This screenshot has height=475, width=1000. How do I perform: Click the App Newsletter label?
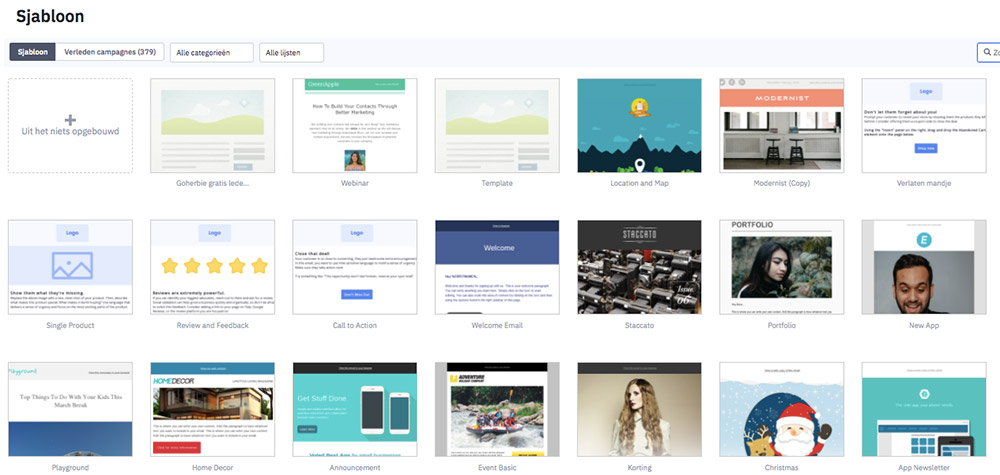pyautogui.click(x=924, y=467)
